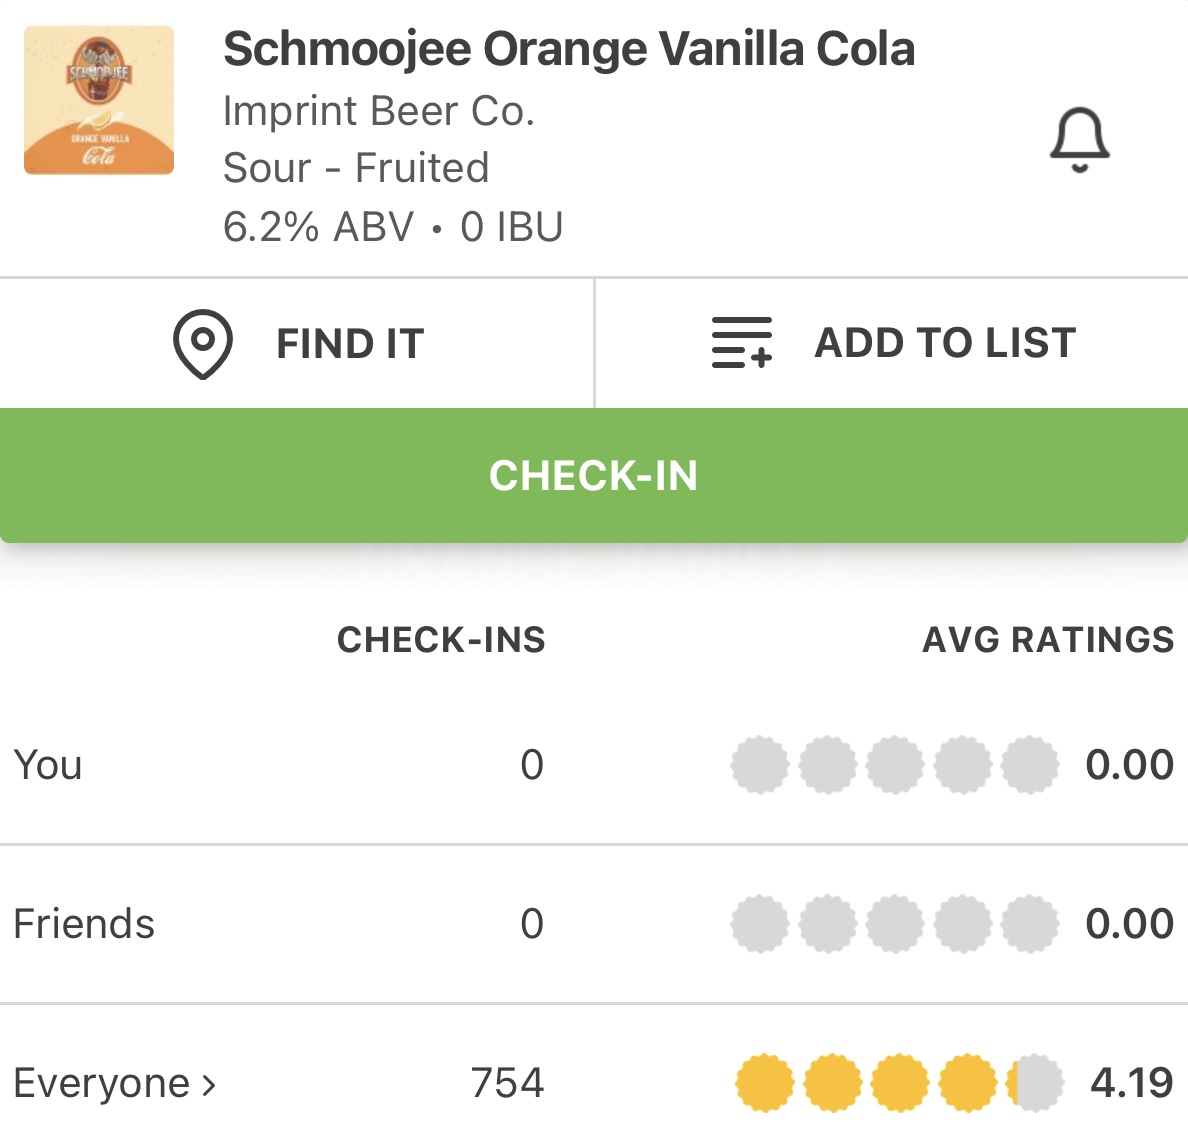Select the Friends row label

tap(84, 924)
